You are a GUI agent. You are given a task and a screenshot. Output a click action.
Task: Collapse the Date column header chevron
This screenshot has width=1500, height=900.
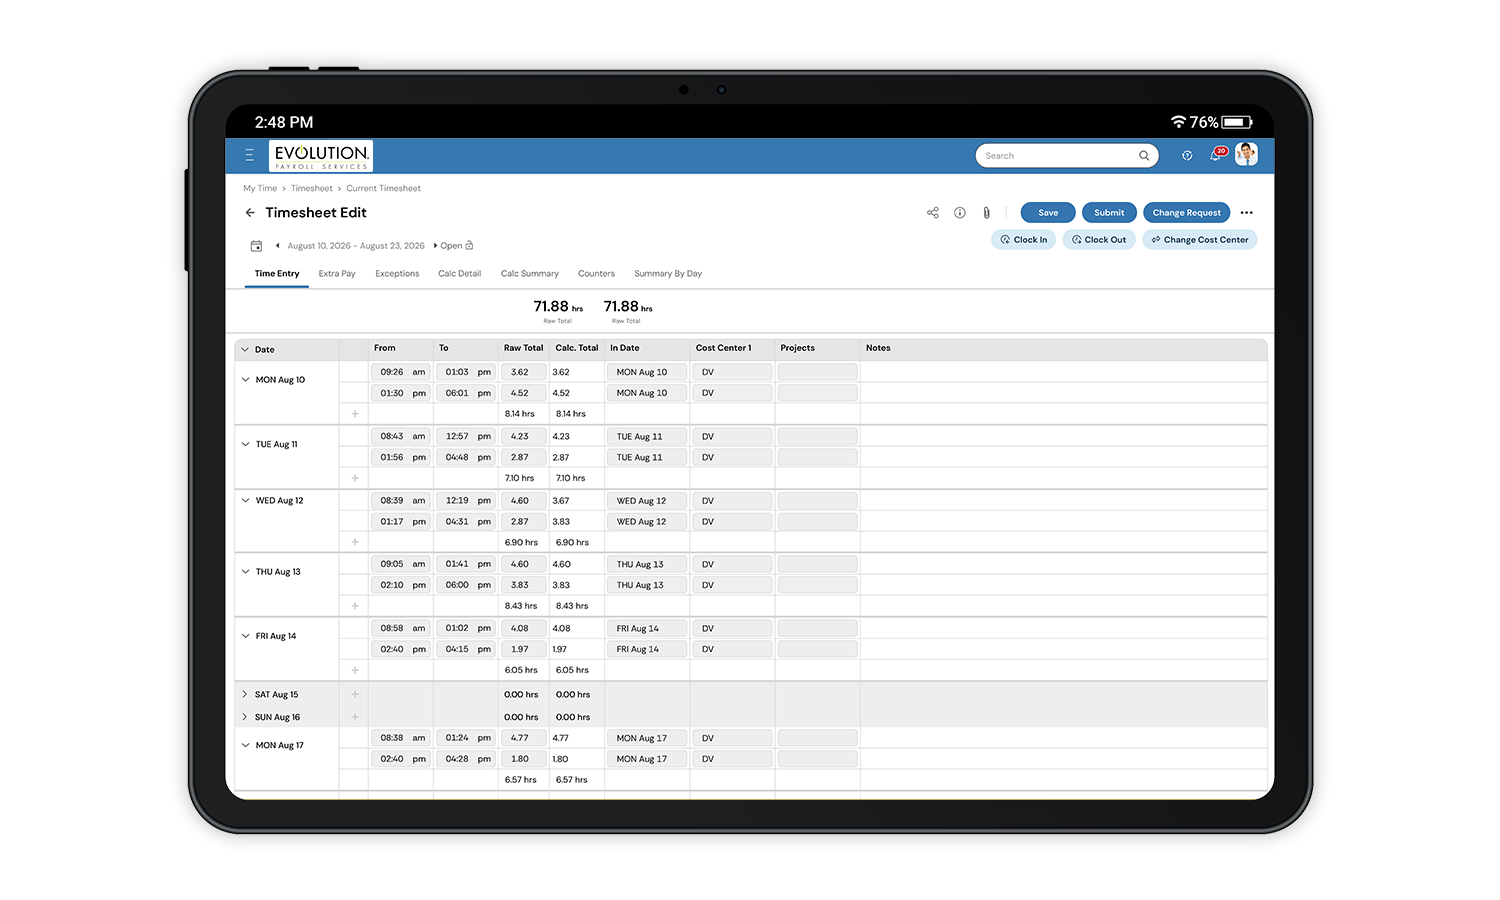[x=245, y=349]
